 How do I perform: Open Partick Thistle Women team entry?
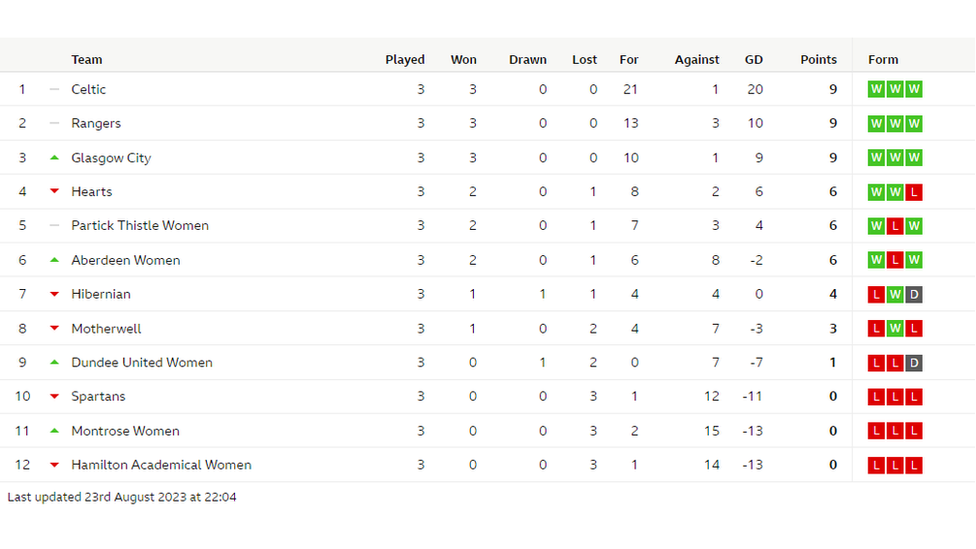[x=140, y=225]
